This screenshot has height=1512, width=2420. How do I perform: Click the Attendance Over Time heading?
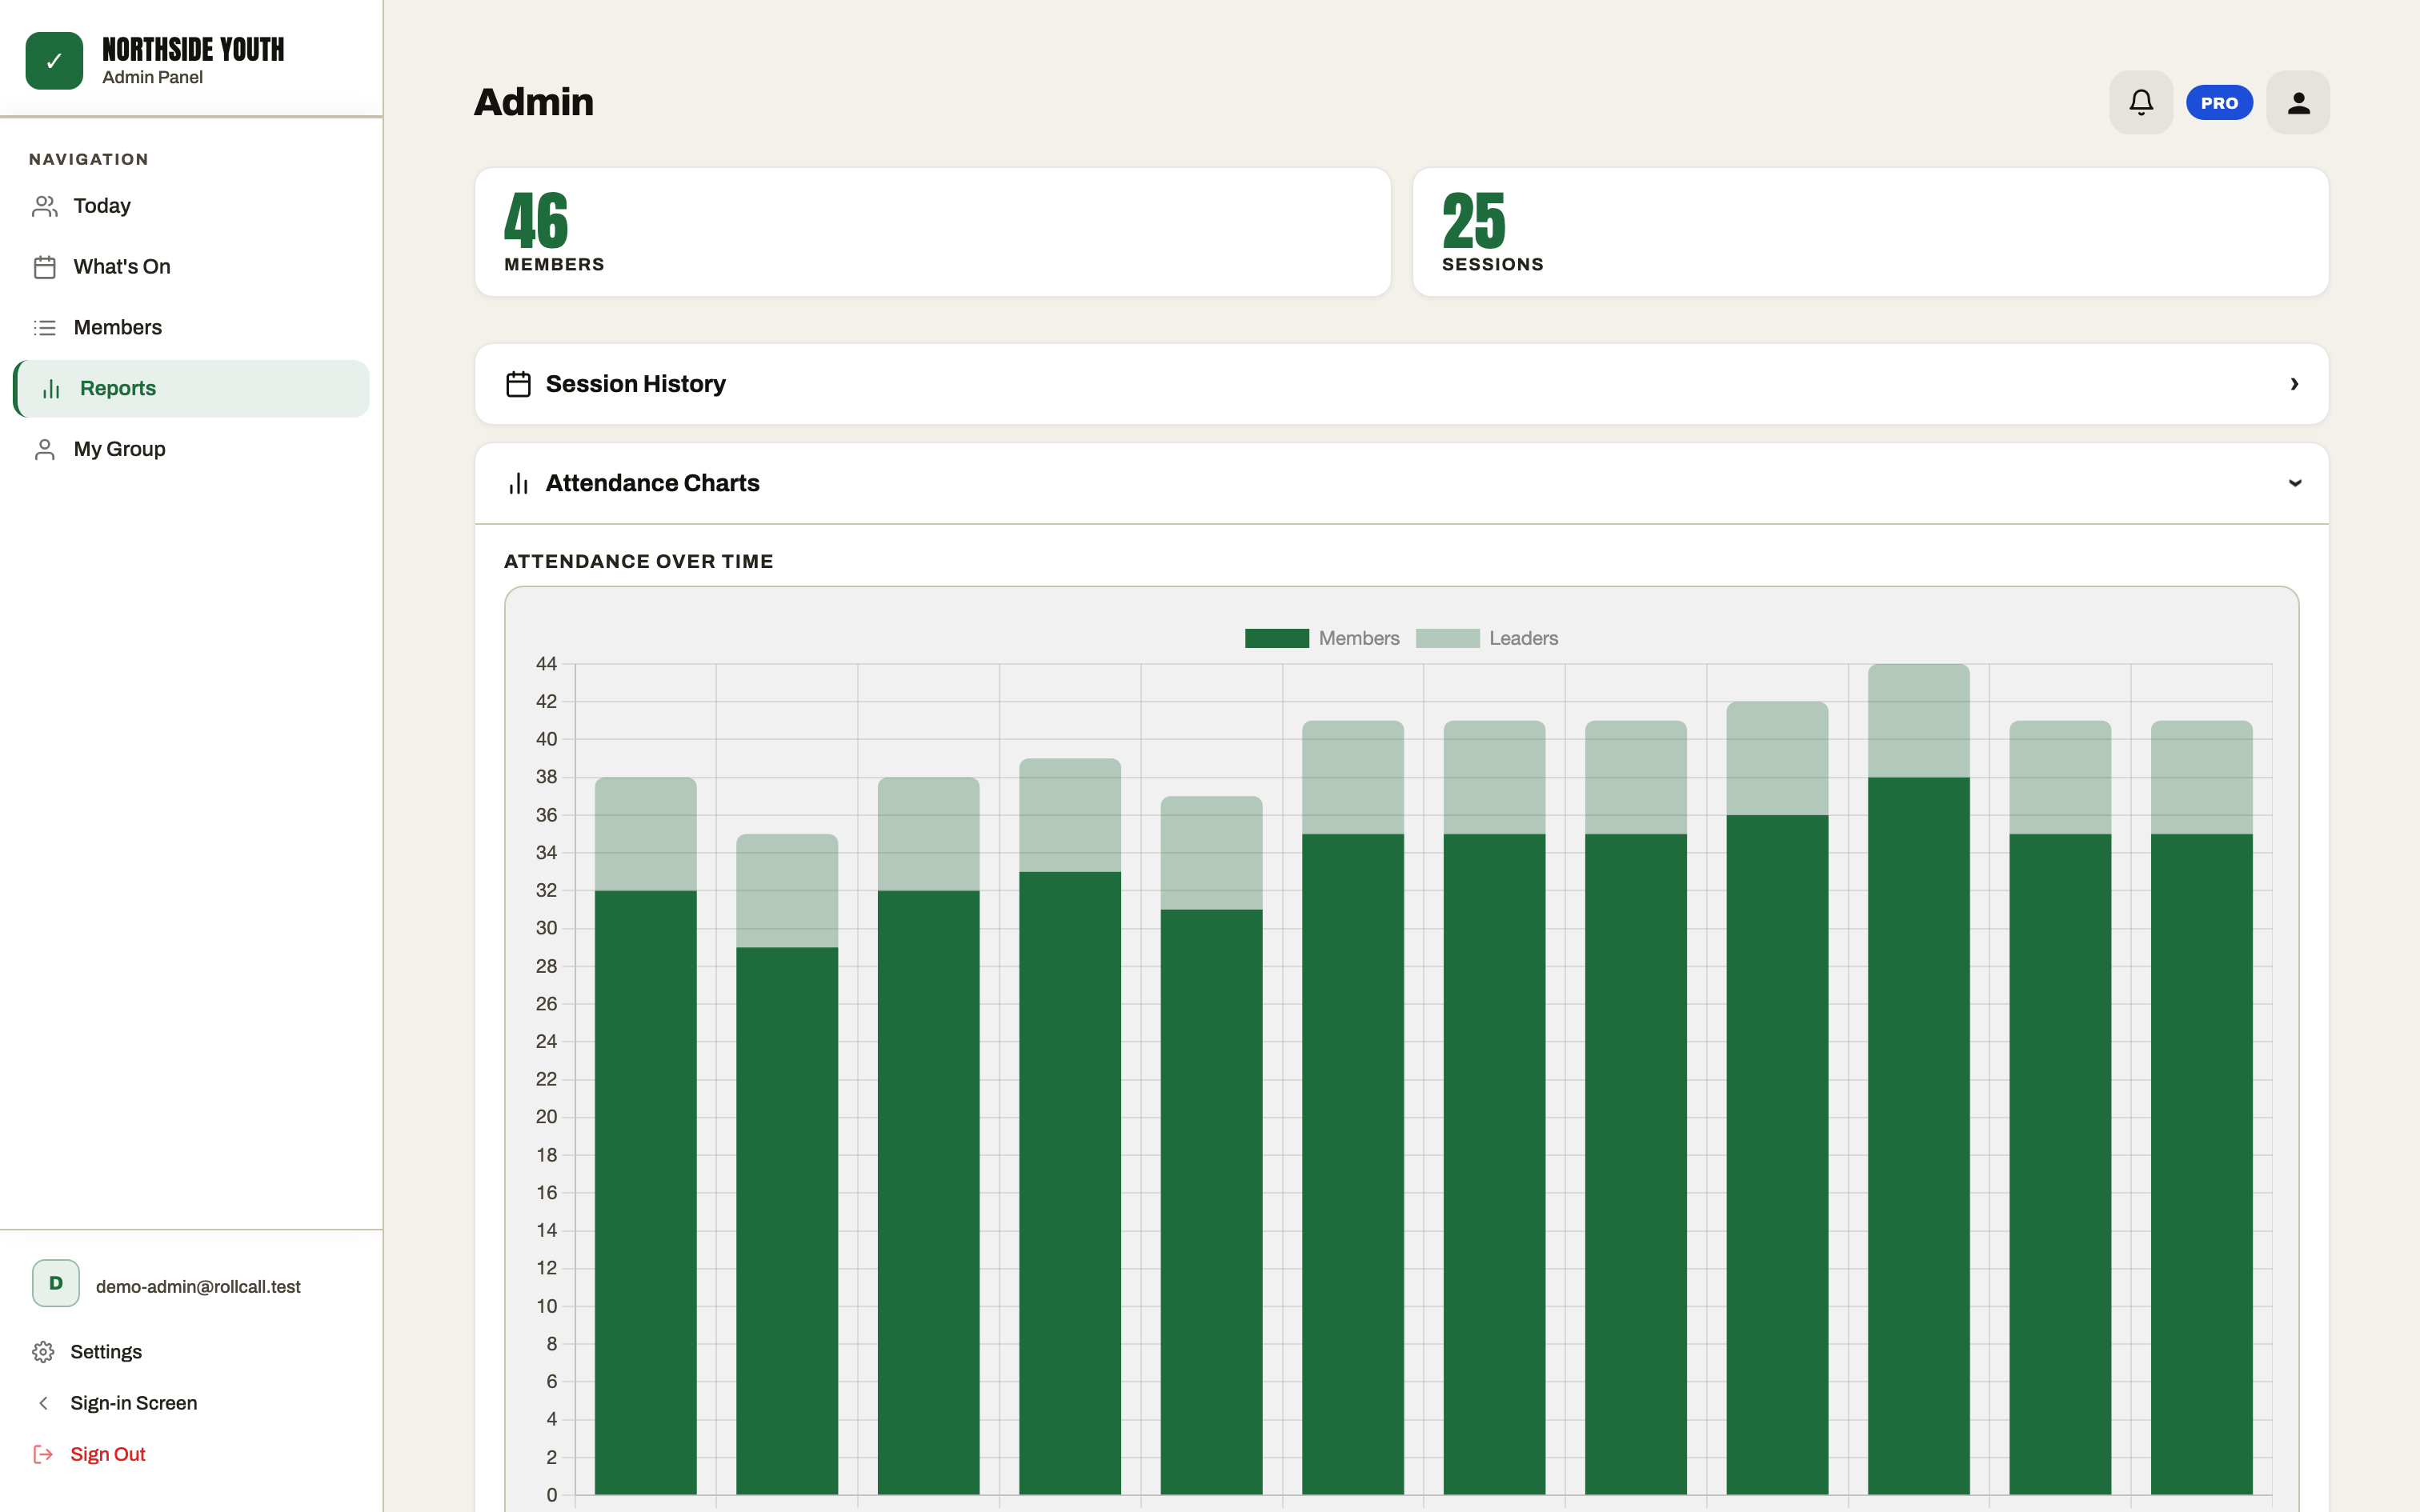pyautogui.click(x=639, y=561)
